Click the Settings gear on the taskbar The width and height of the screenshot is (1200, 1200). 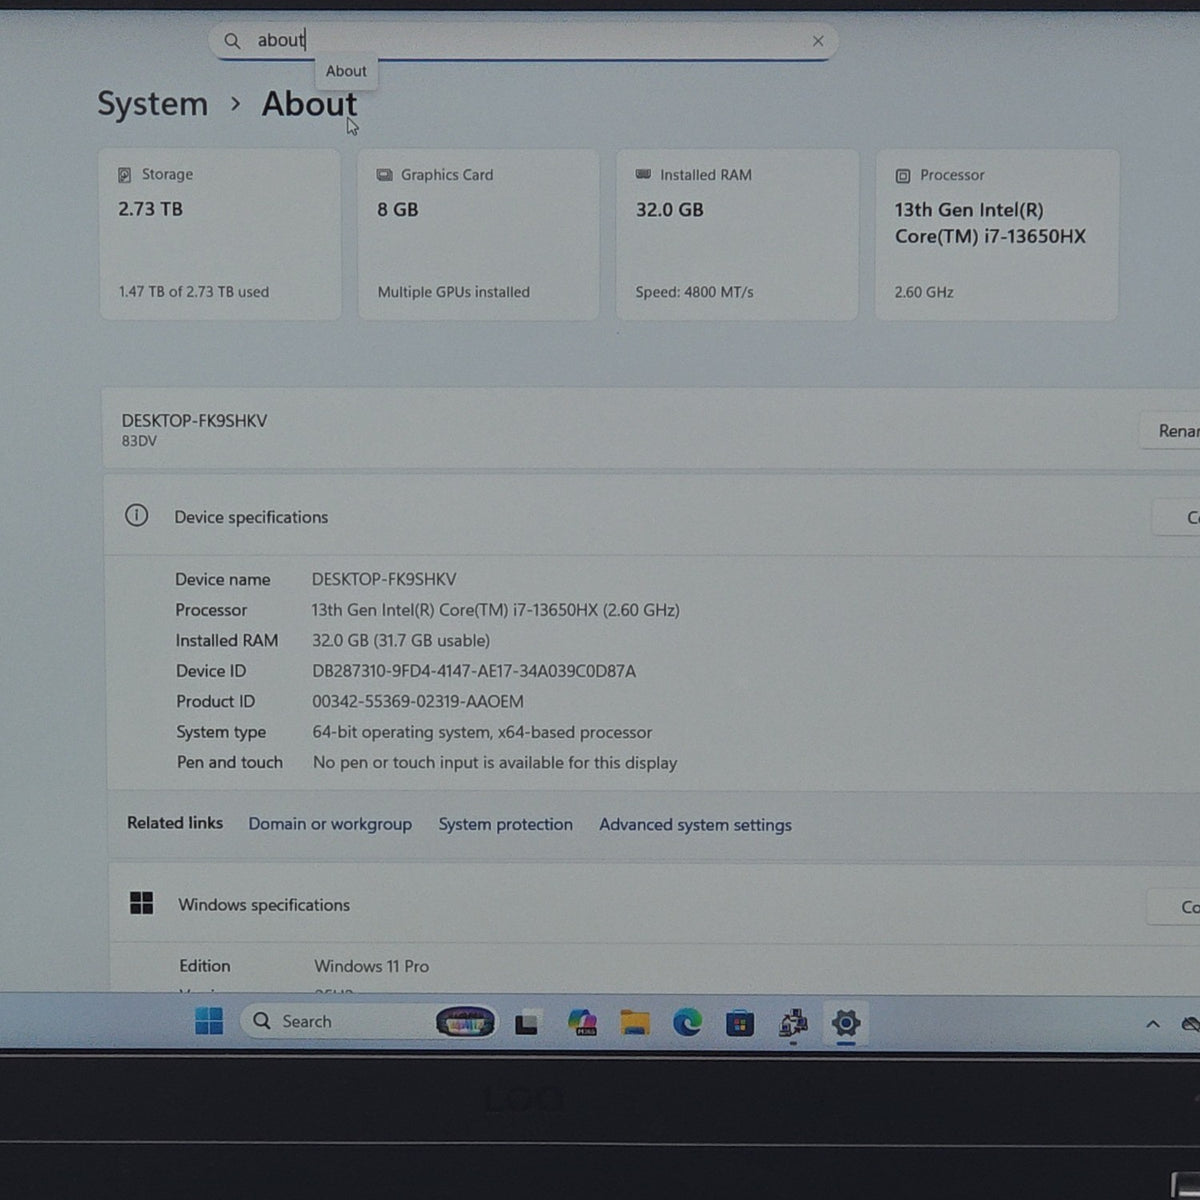click(846, 1022)
